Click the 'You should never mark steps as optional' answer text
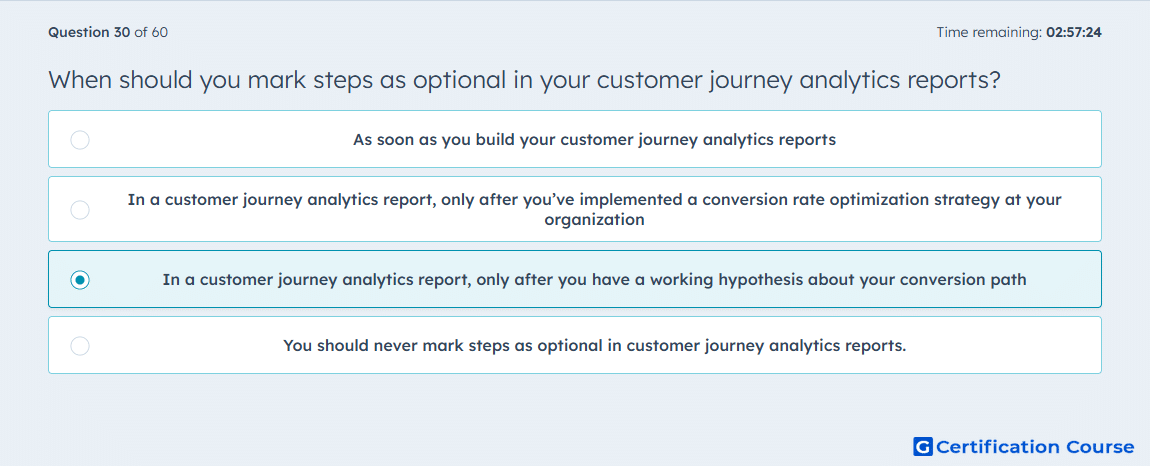The image size is (1150, 466). click(x=594, y=345)
